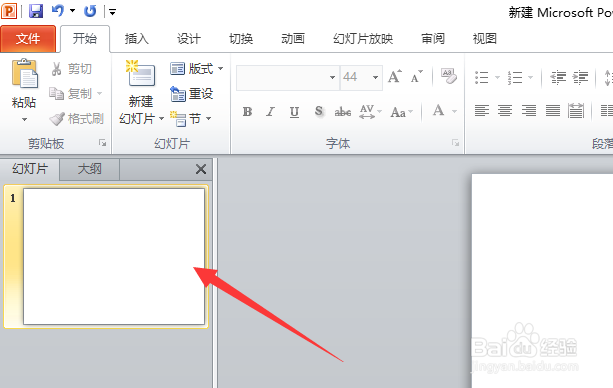Increase font size with large A icon
Image resolution: width=613 pixels, height=388 pixels.
[395, 77]
